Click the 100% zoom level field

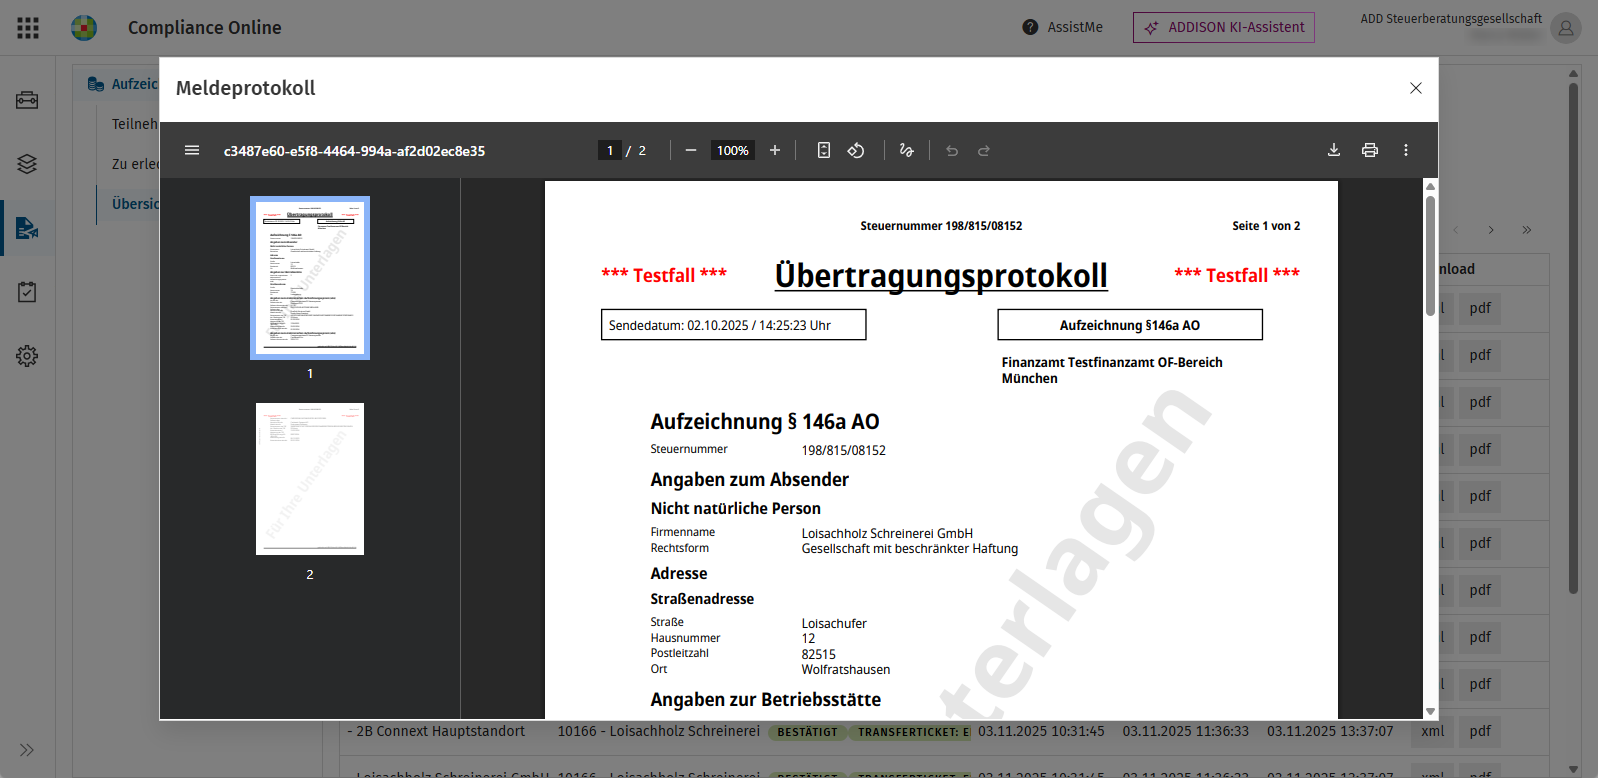point(733,150)
